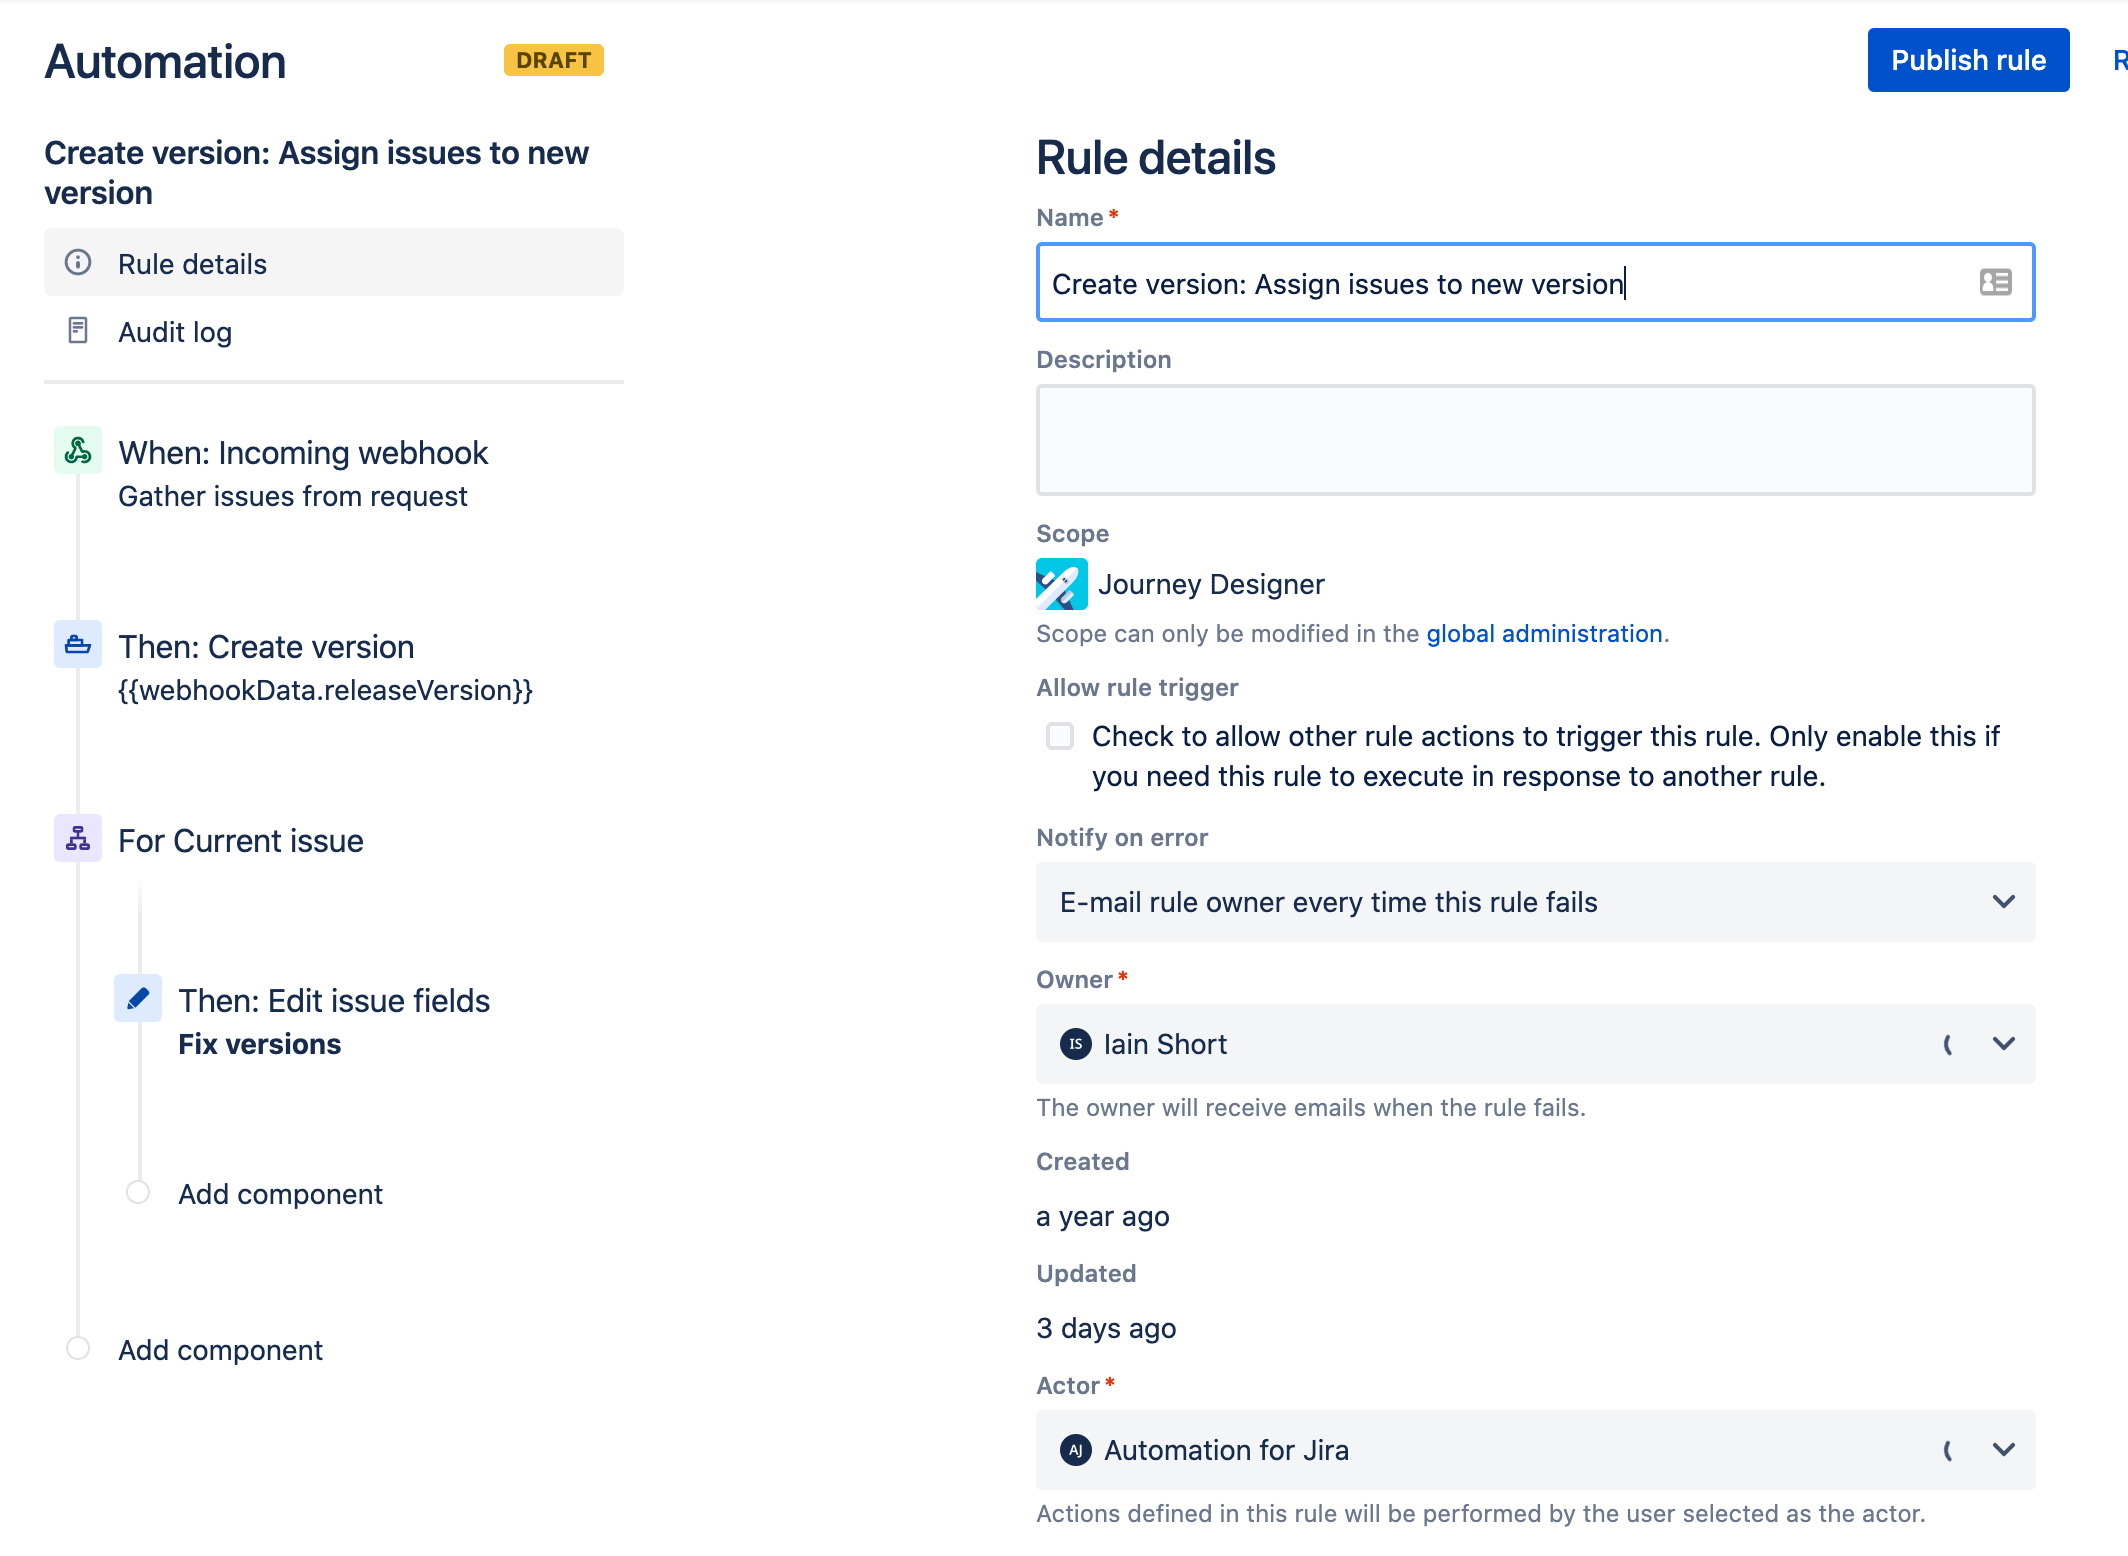Click the bottom Add component circle
2128x1556 pixels.
pyautogui.click(x=78, y=1348)
